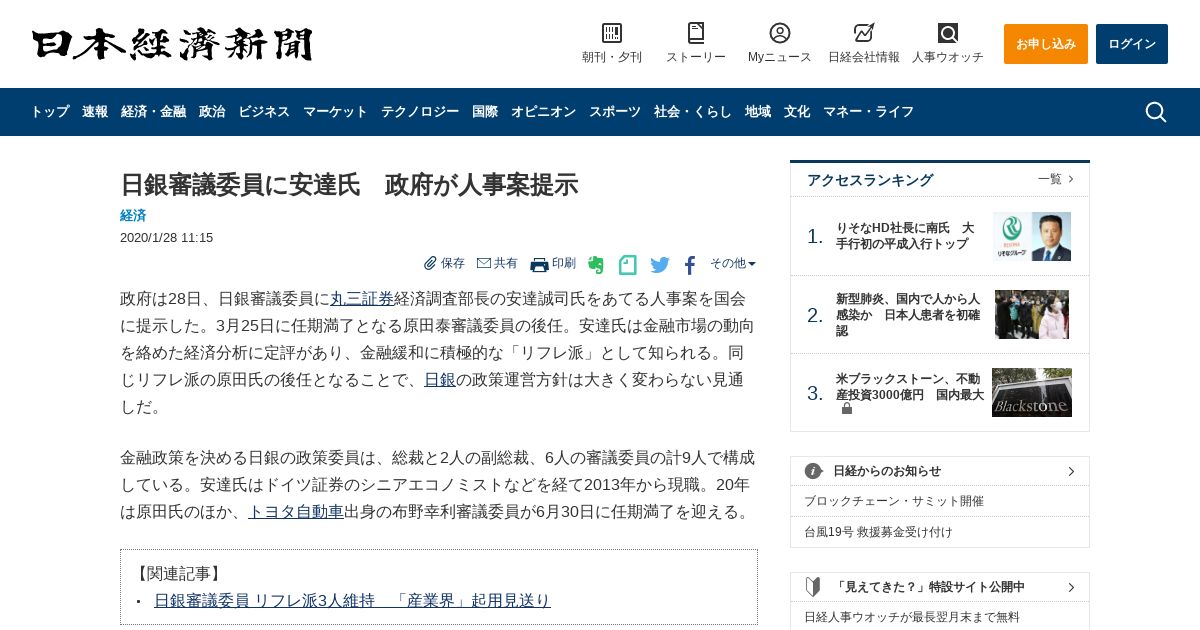Open ranking article 新型肺炎、国内で人から人感染か
1200x630 pixels.
pyautogui.click(x=908, y=315)
